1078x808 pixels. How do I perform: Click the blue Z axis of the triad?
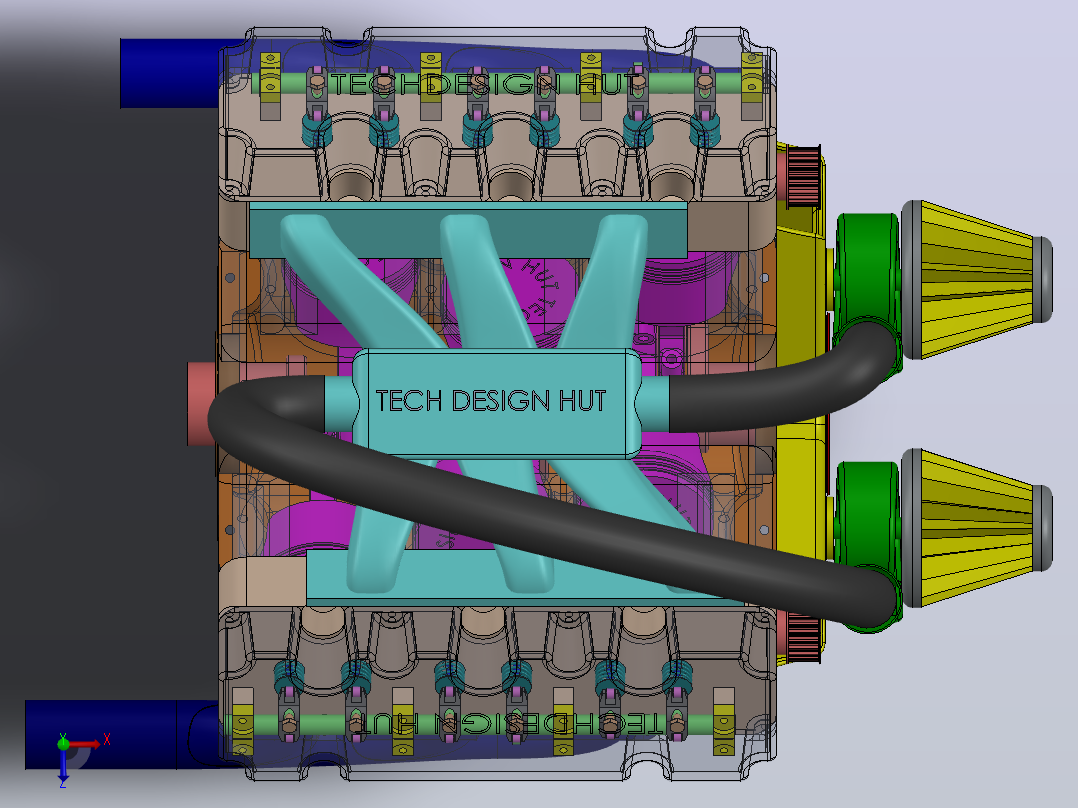(x=63, y=765)
